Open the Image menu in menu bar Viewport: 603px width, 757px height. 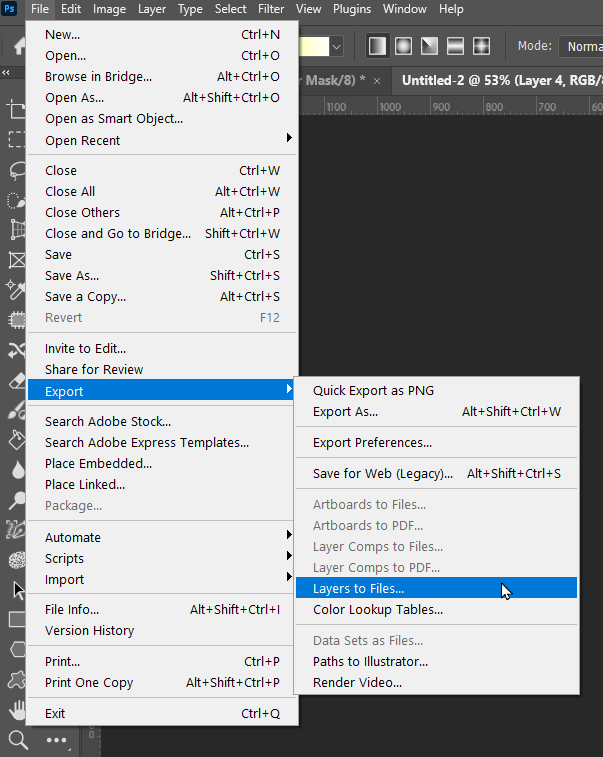pyautogui.click(x=109, y=9)
